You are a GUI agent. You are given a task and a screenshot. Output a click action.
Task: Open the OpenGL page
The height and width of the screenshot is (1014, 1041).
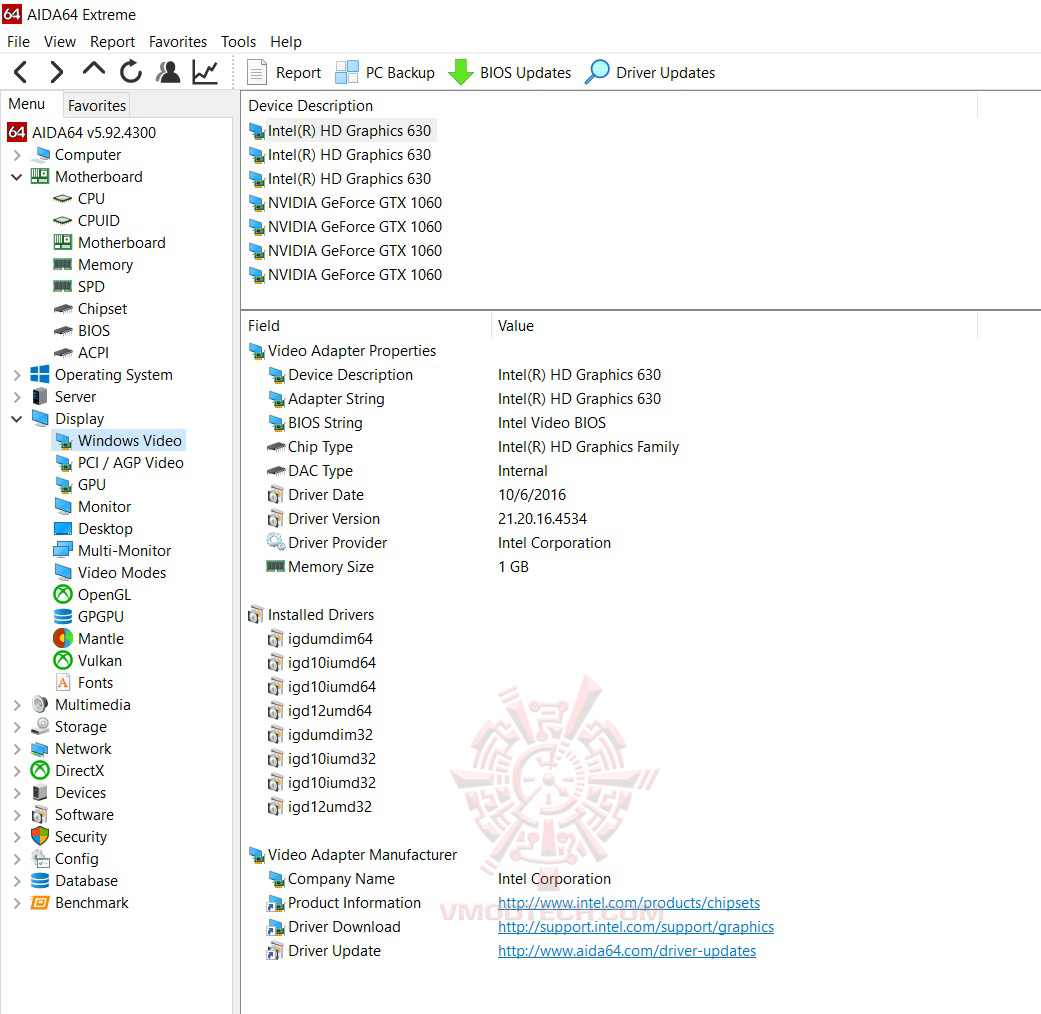[x=93, y=594]
